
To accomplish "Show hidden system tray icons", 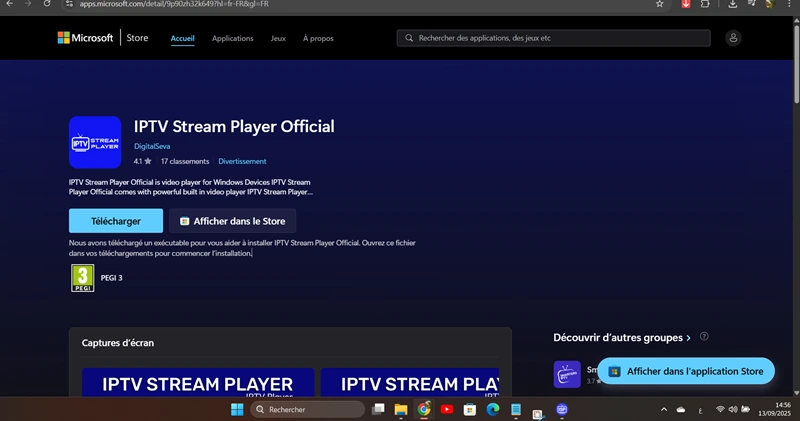I will coord(664,409).
